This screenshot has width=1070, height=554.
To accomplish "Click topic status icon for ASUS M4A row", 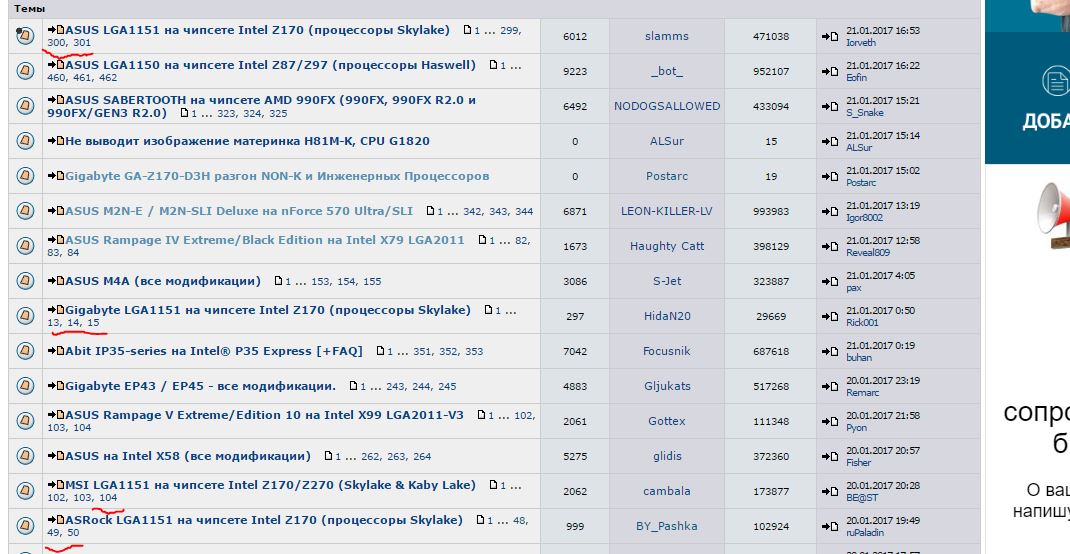I will click(x=25, y=281).
